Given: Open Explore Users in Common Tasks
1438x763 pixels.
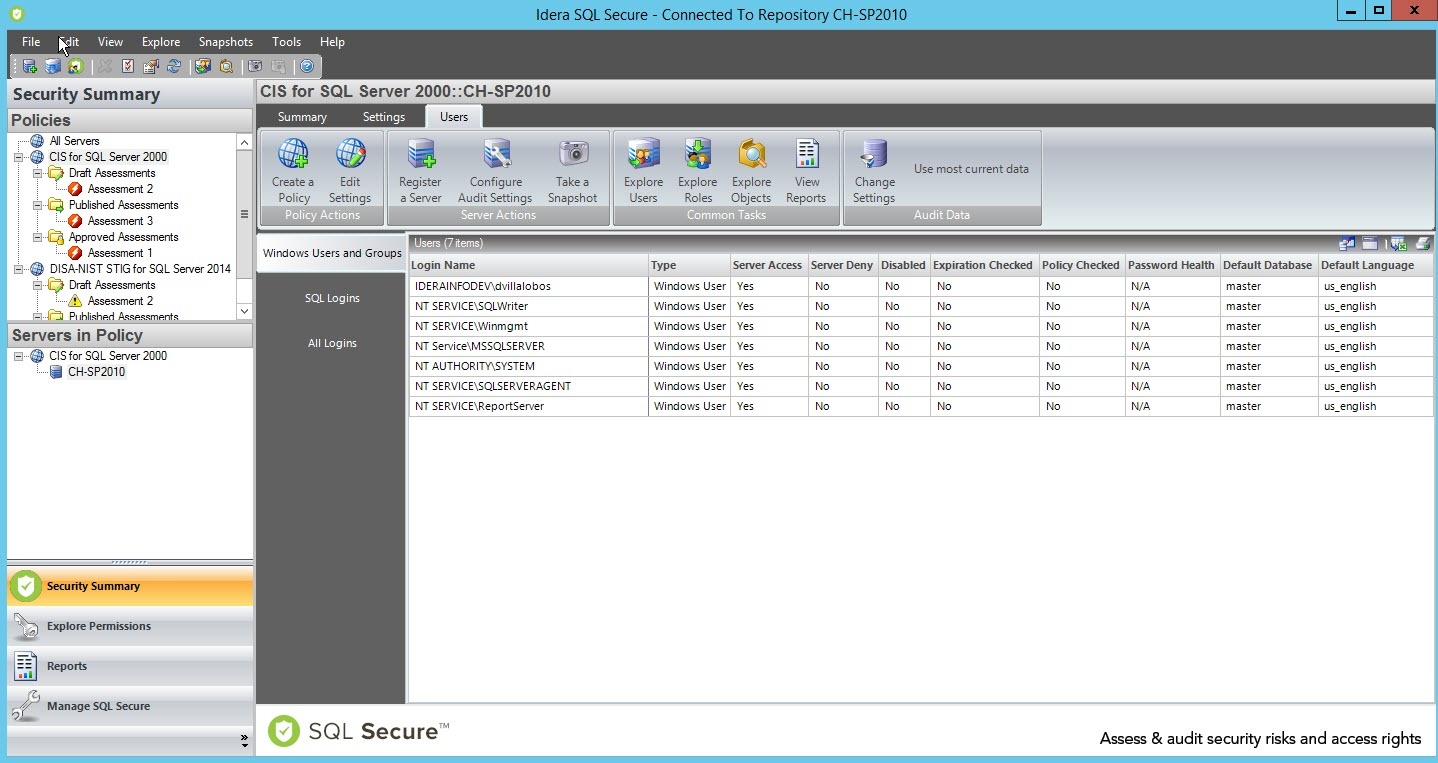Looking at the screenshot, I should [x=643, y=171].
